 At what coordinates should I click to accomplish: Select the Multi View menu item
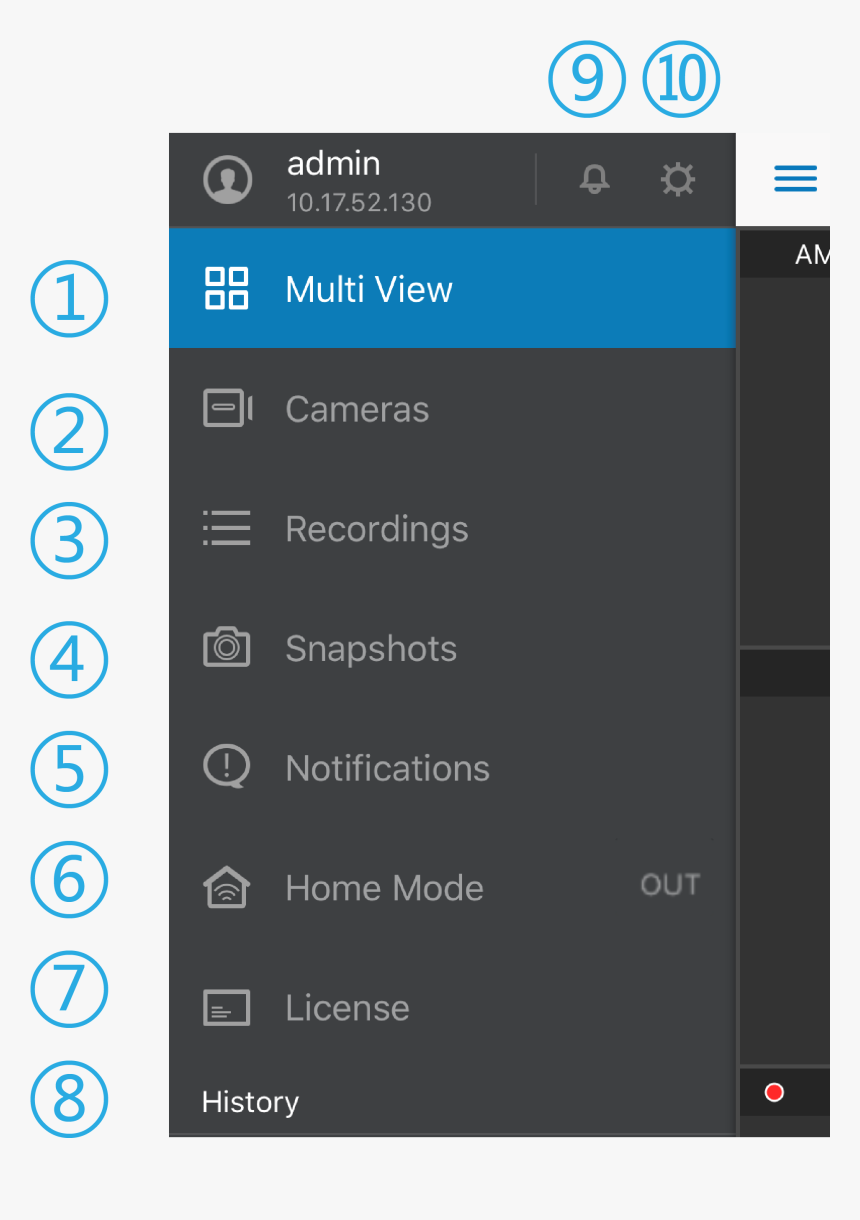pyautogui.click(x=369, y=290)
